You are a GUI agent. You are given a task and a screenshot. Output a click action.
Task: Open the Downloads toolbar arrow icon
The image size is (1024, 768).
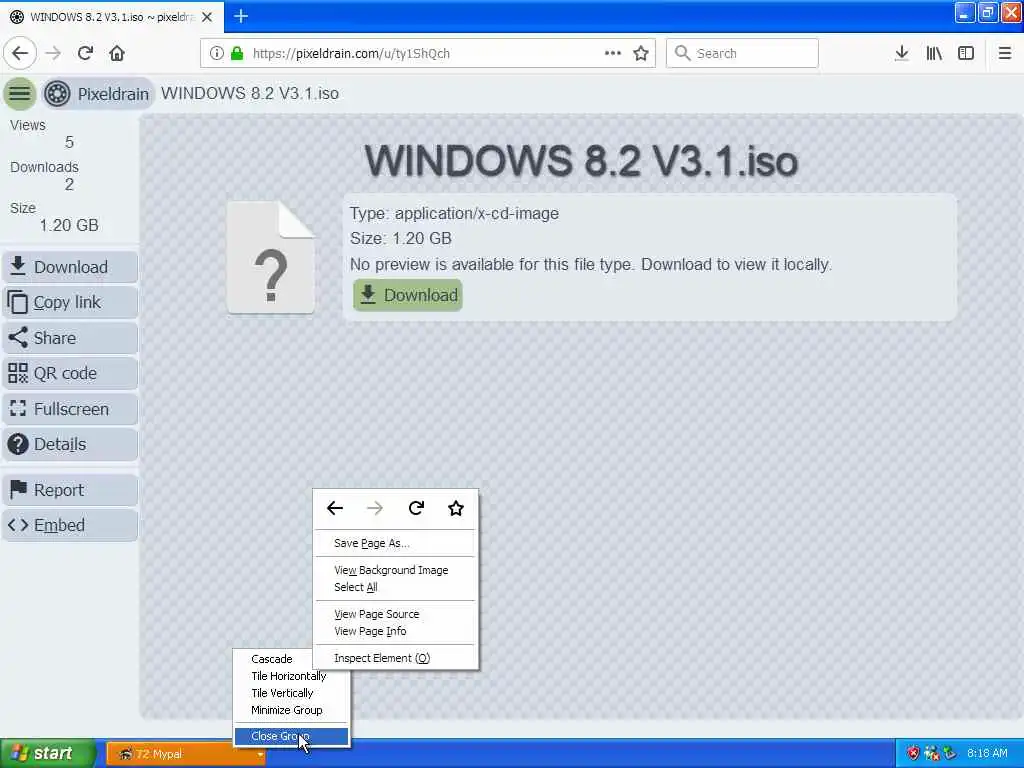pyautogui.click(x=901, y=54)
